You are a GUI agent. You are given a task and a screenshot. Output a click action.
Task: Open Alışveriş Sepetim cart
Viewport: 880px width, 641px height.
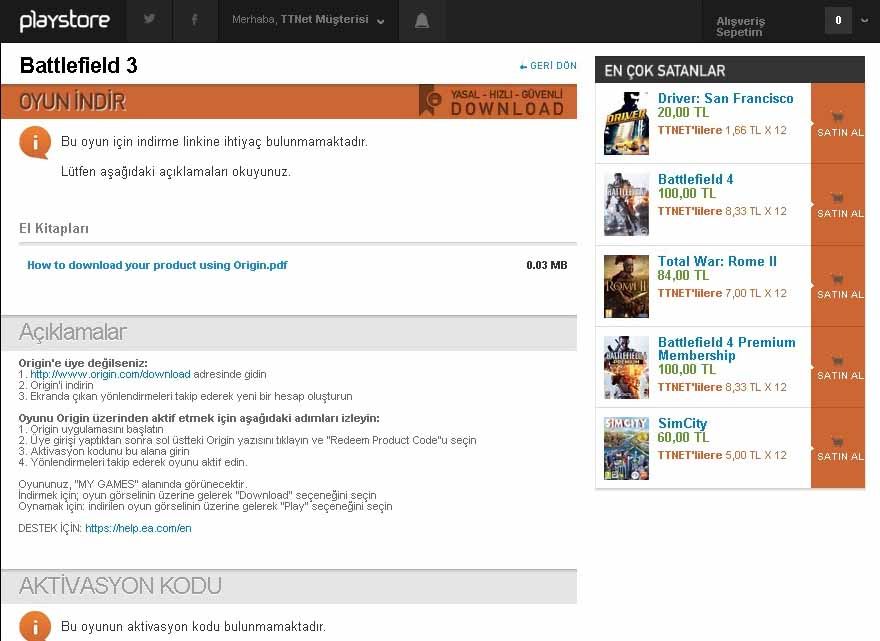[740, 26]
